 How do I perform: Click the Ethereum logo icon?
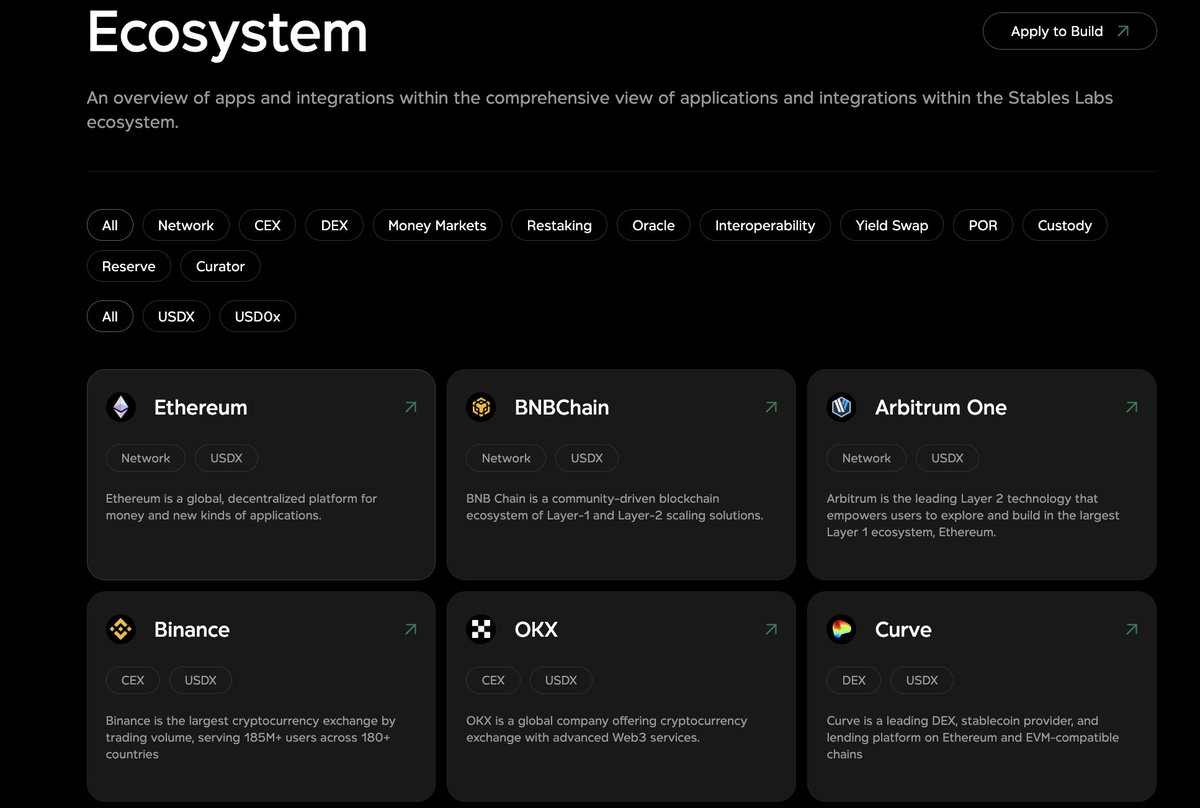click(x=121, y=407)
